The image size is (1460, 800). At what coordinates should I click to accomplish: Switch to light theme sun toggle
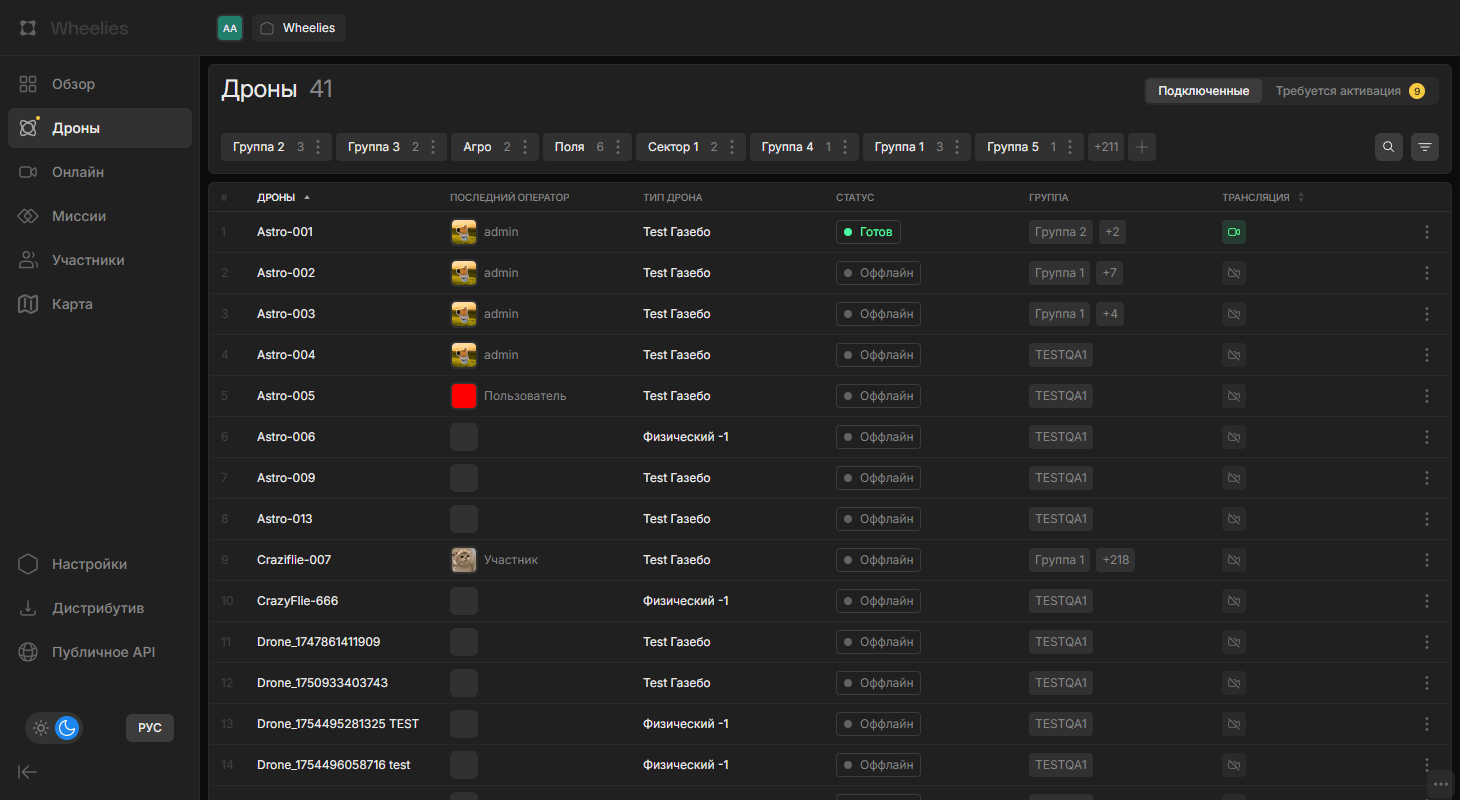tap(41, 728)
